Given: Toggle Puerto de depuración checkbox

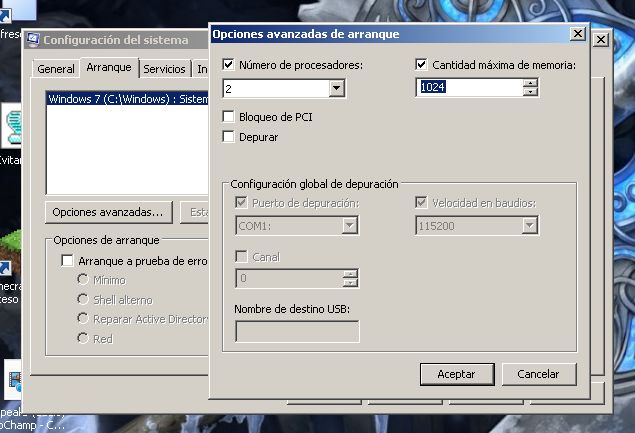Looking at the screenshot, I should pyautogui.click(x=241, y=203).
